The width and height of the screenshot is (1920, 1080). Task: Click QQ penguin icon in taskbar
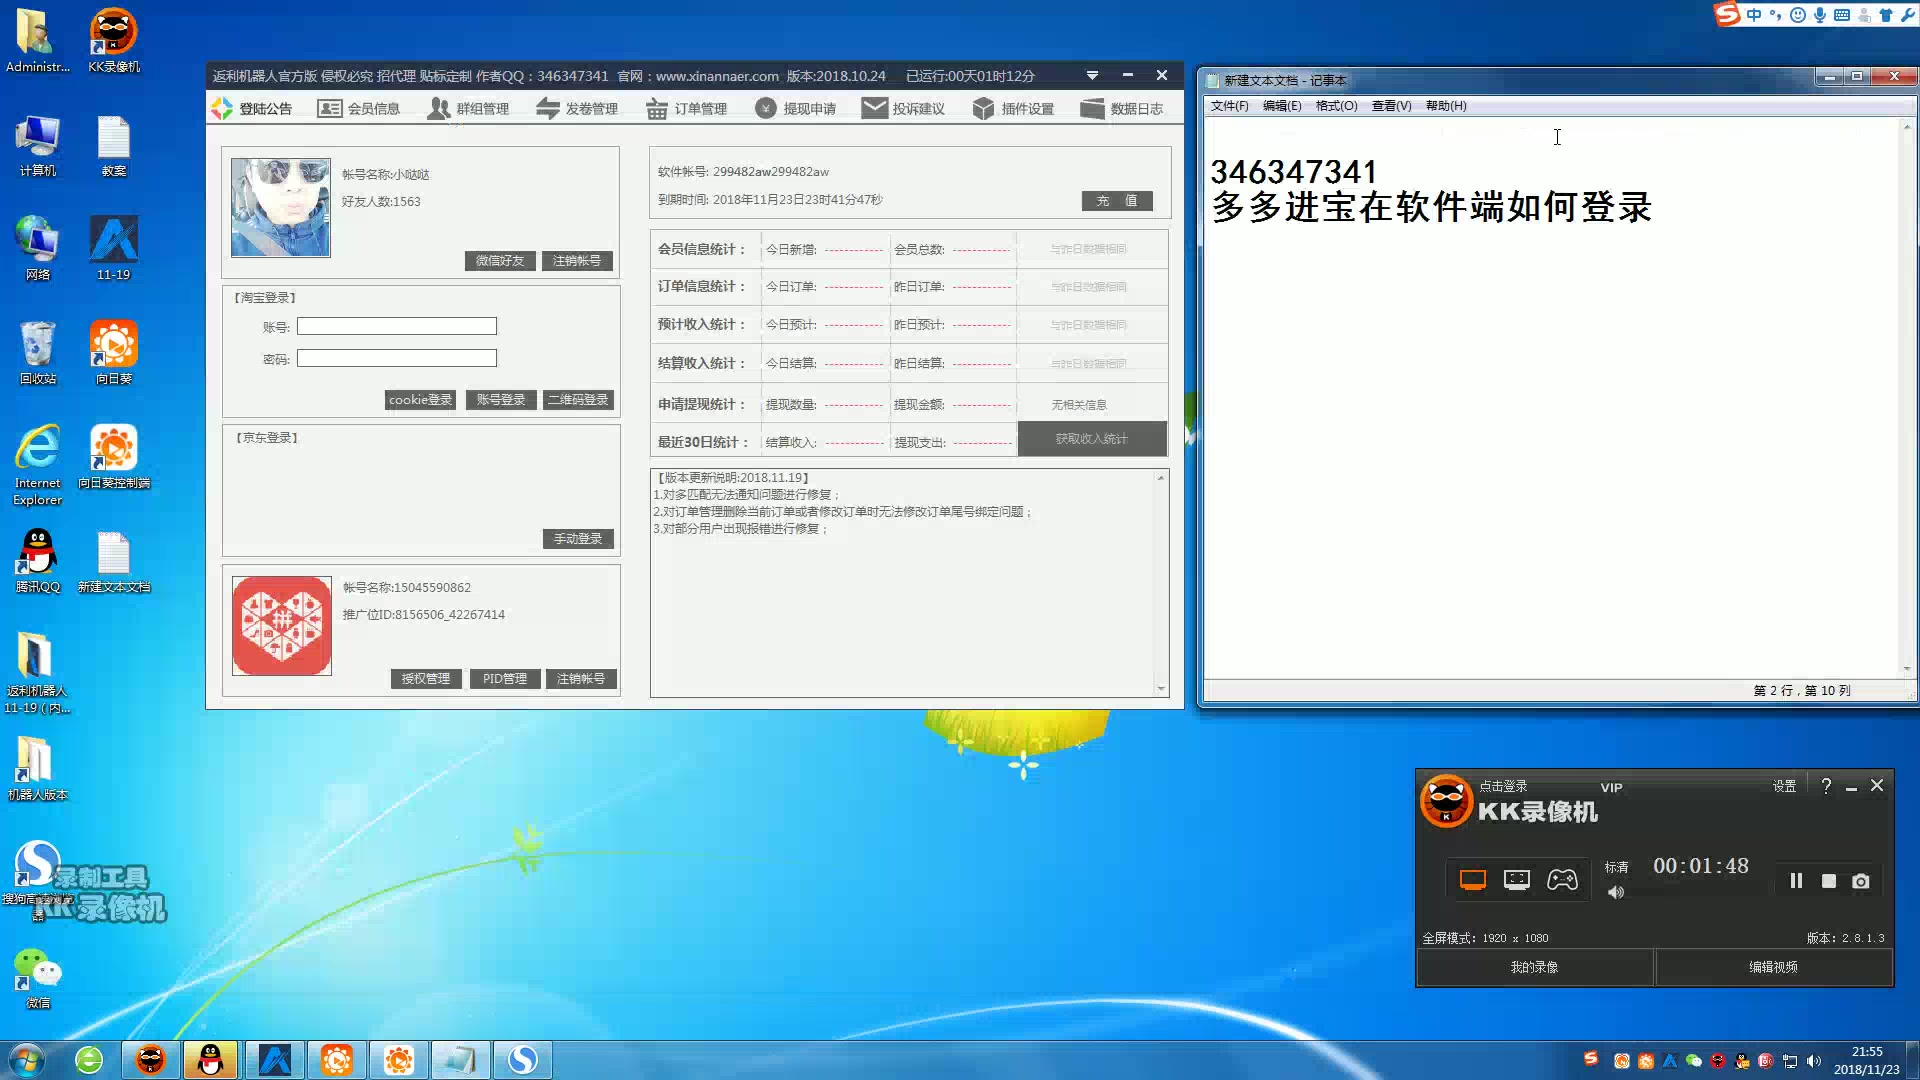point(210,1060)
